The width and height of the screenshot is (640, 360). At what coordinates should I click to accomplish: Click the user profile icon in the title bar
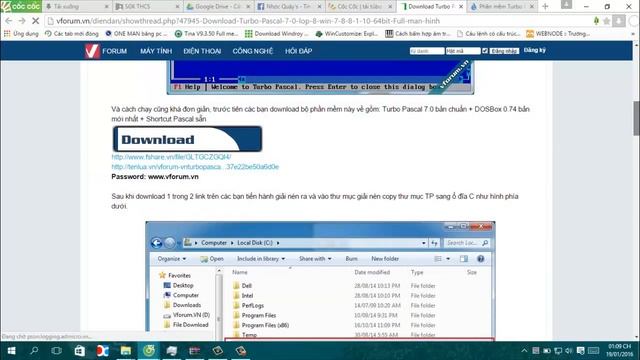pyautogui.click(x=566, y=5)
